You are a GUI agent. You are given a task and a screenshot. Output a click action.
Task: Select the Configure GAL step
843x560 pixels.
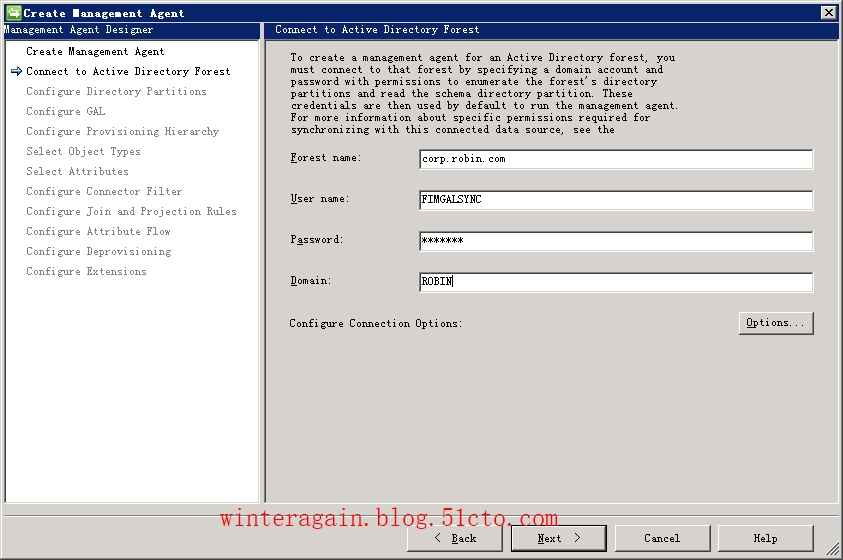coord(66,111)
